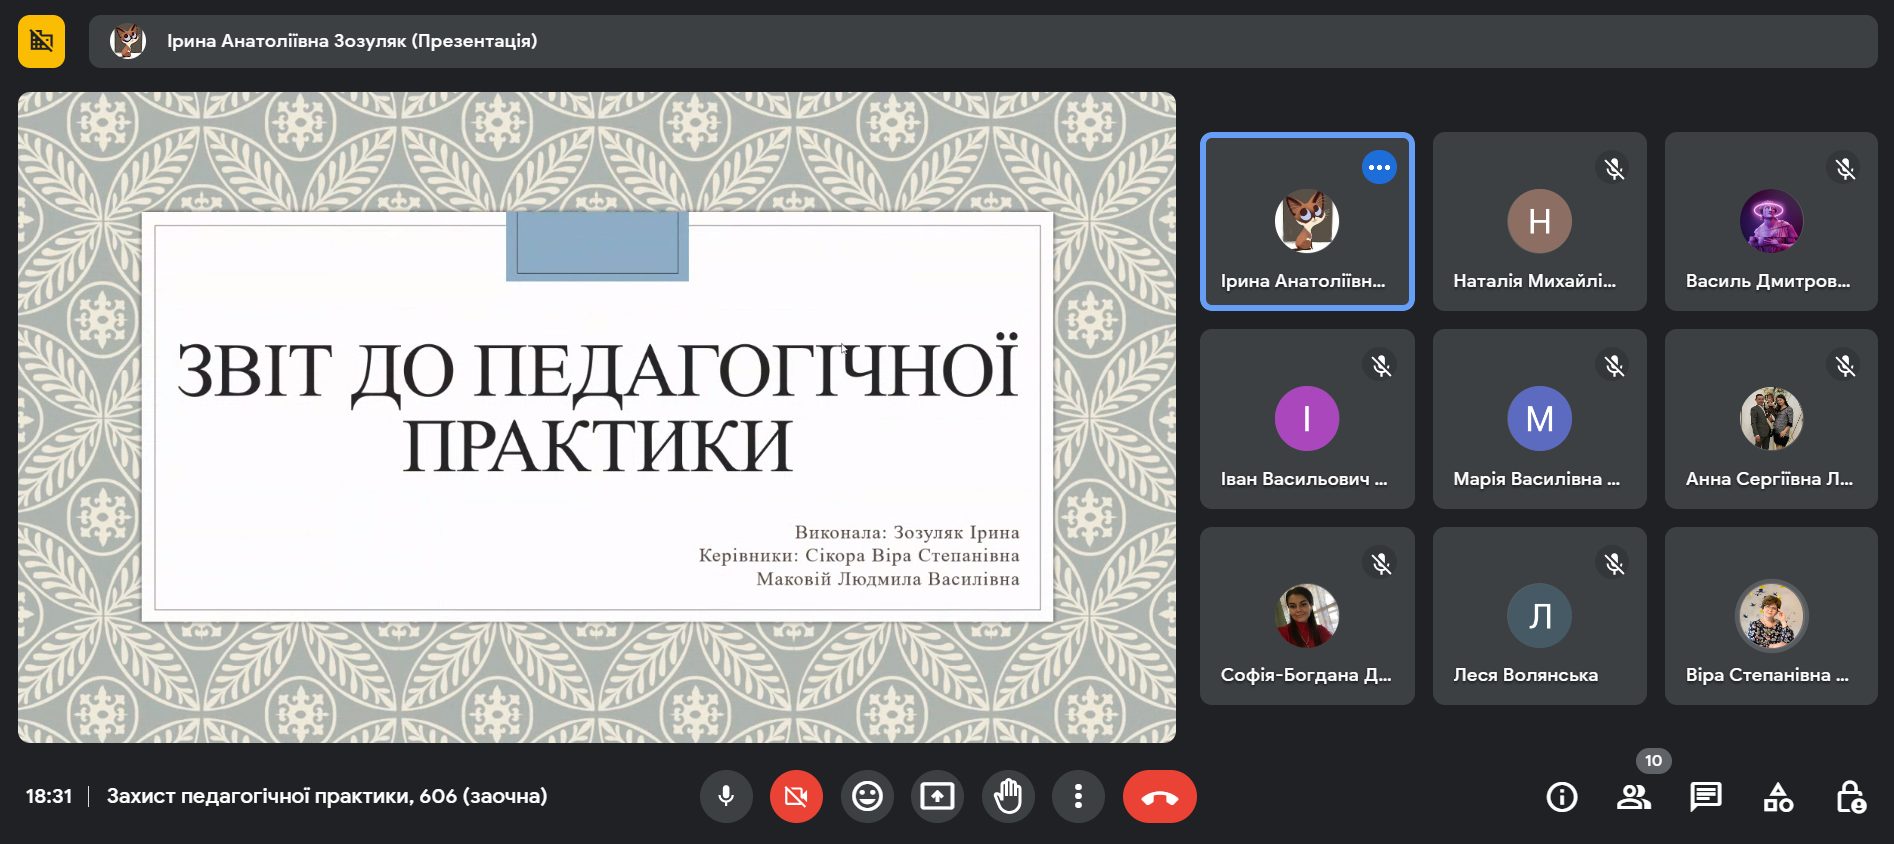Click the present now screen-share button
Viewport: 1894px width, 844px height.
coord(937,796)
